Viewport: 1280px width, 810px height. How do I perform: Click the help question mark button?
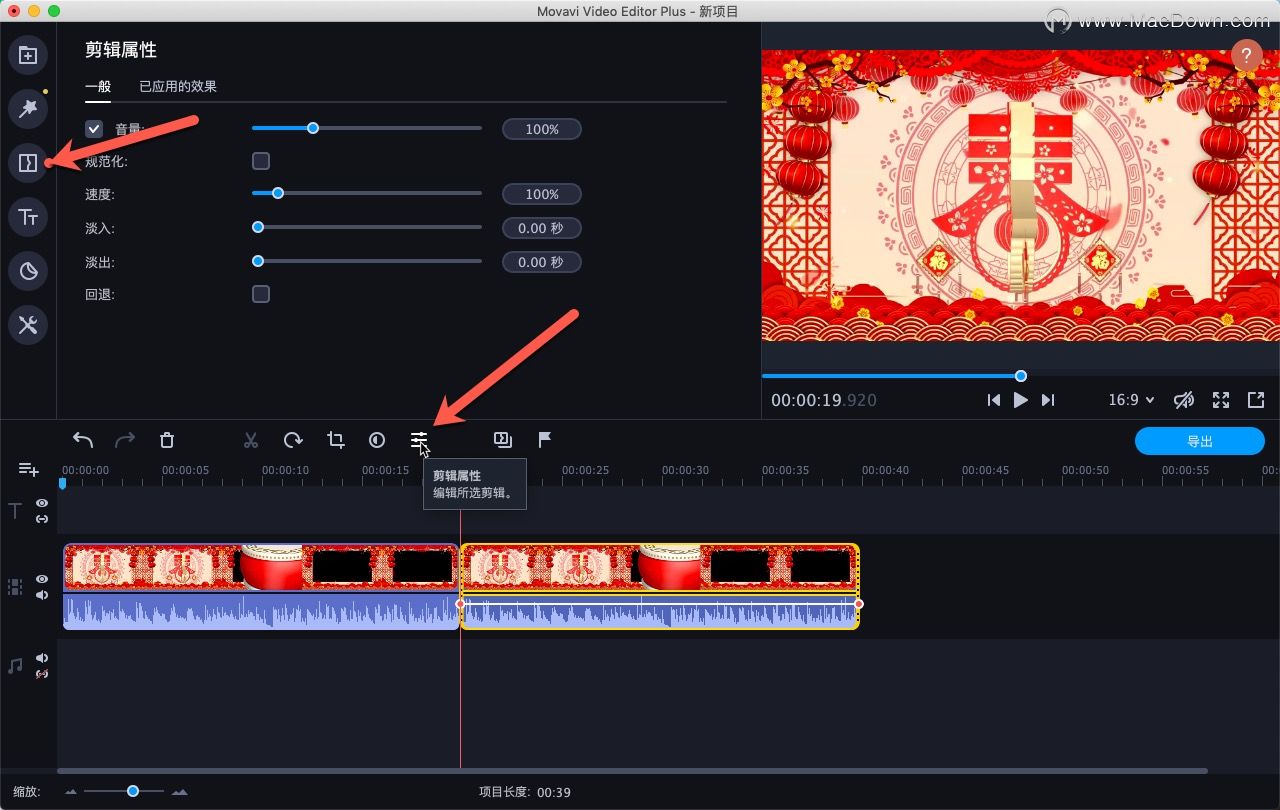1246,56
